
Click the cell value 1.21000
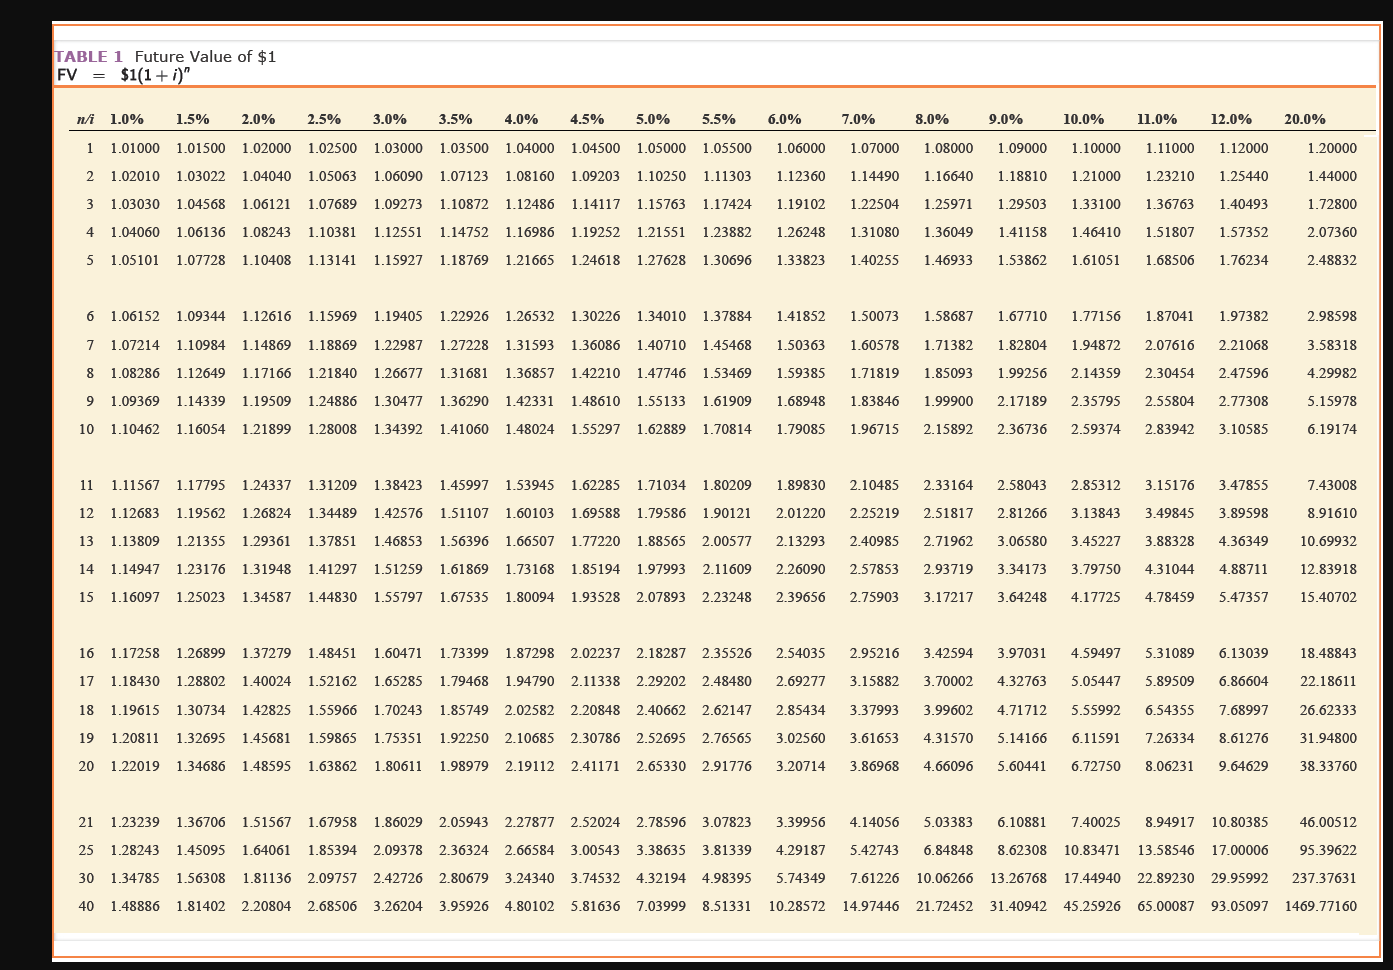click(x=1096, y=176)
